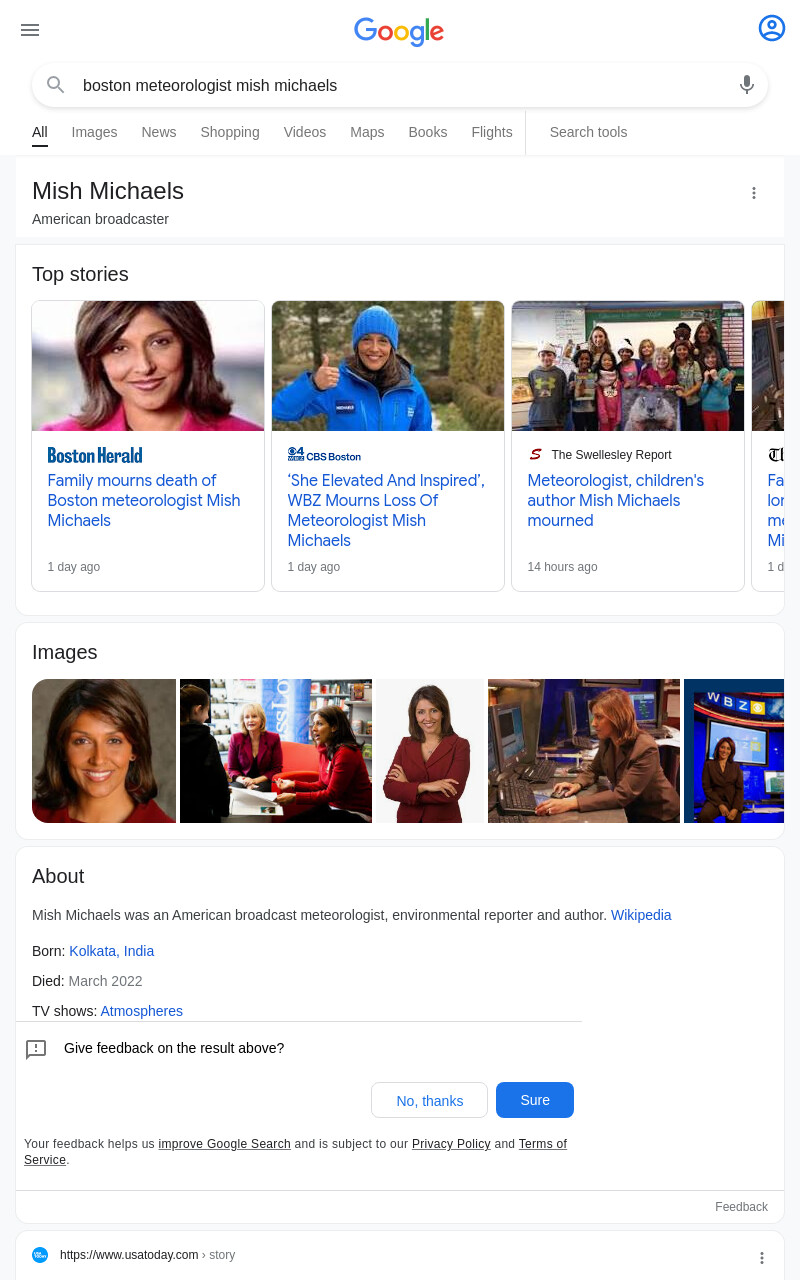Open Search tools
800x1280 pixels.
pos(588,132)
